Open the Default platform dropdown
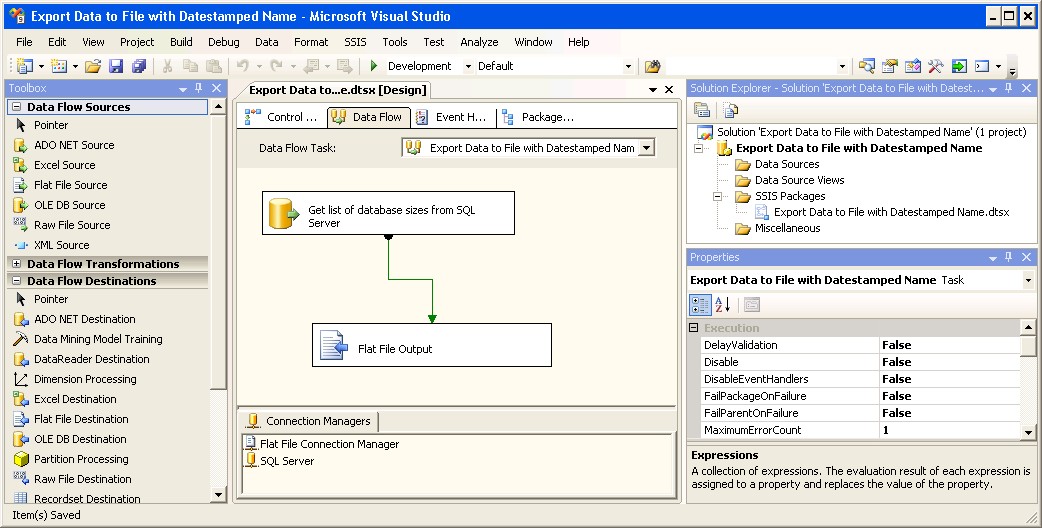Image resolution: width=1042 pixels, height=528 pixels. (628, 66)
